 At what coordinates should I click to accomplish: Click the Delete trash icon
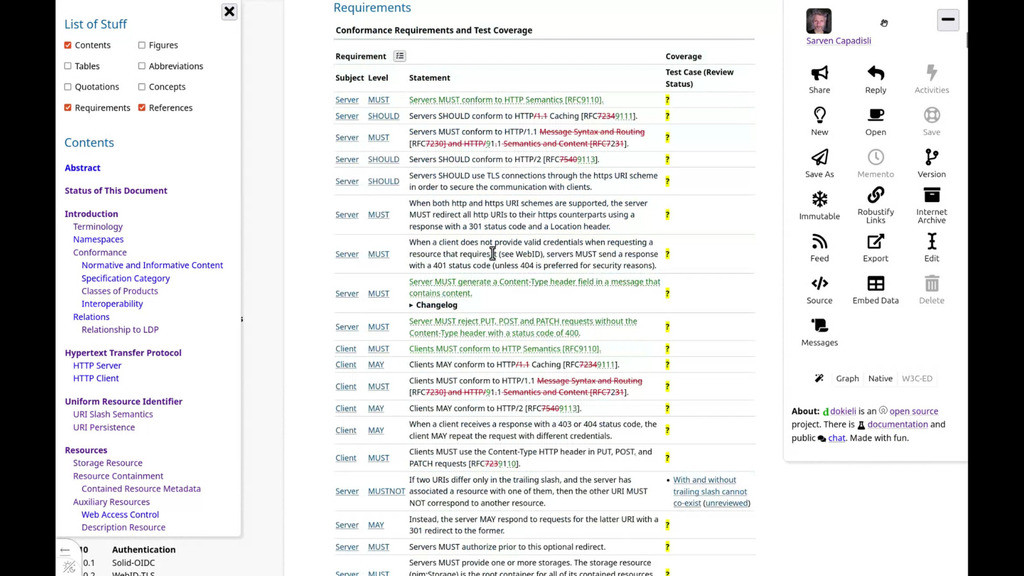tap(931, 283)
